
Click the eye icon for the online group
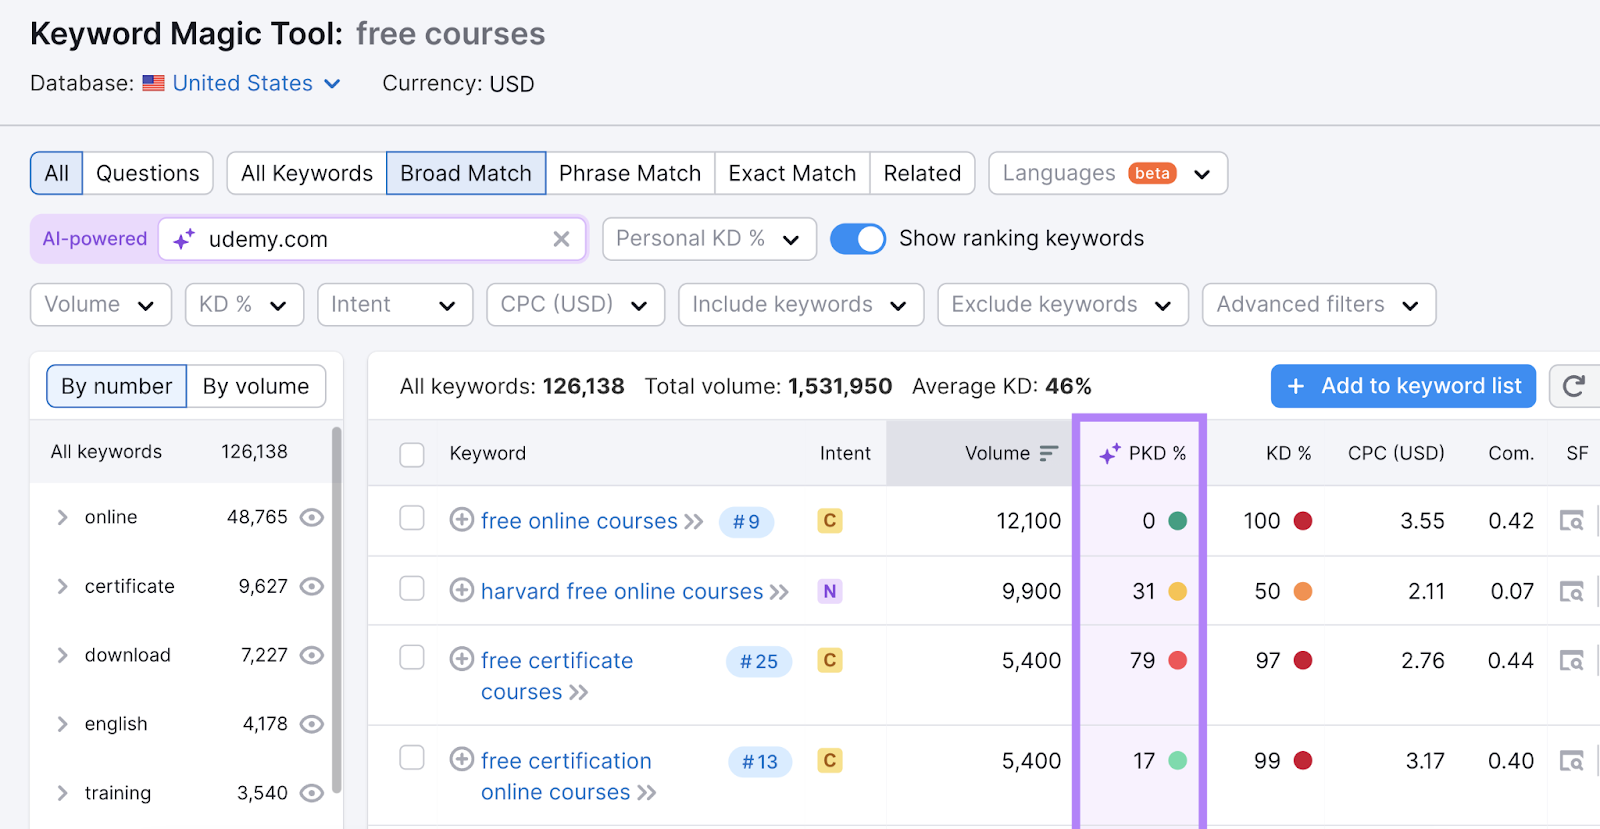point(312,517)
